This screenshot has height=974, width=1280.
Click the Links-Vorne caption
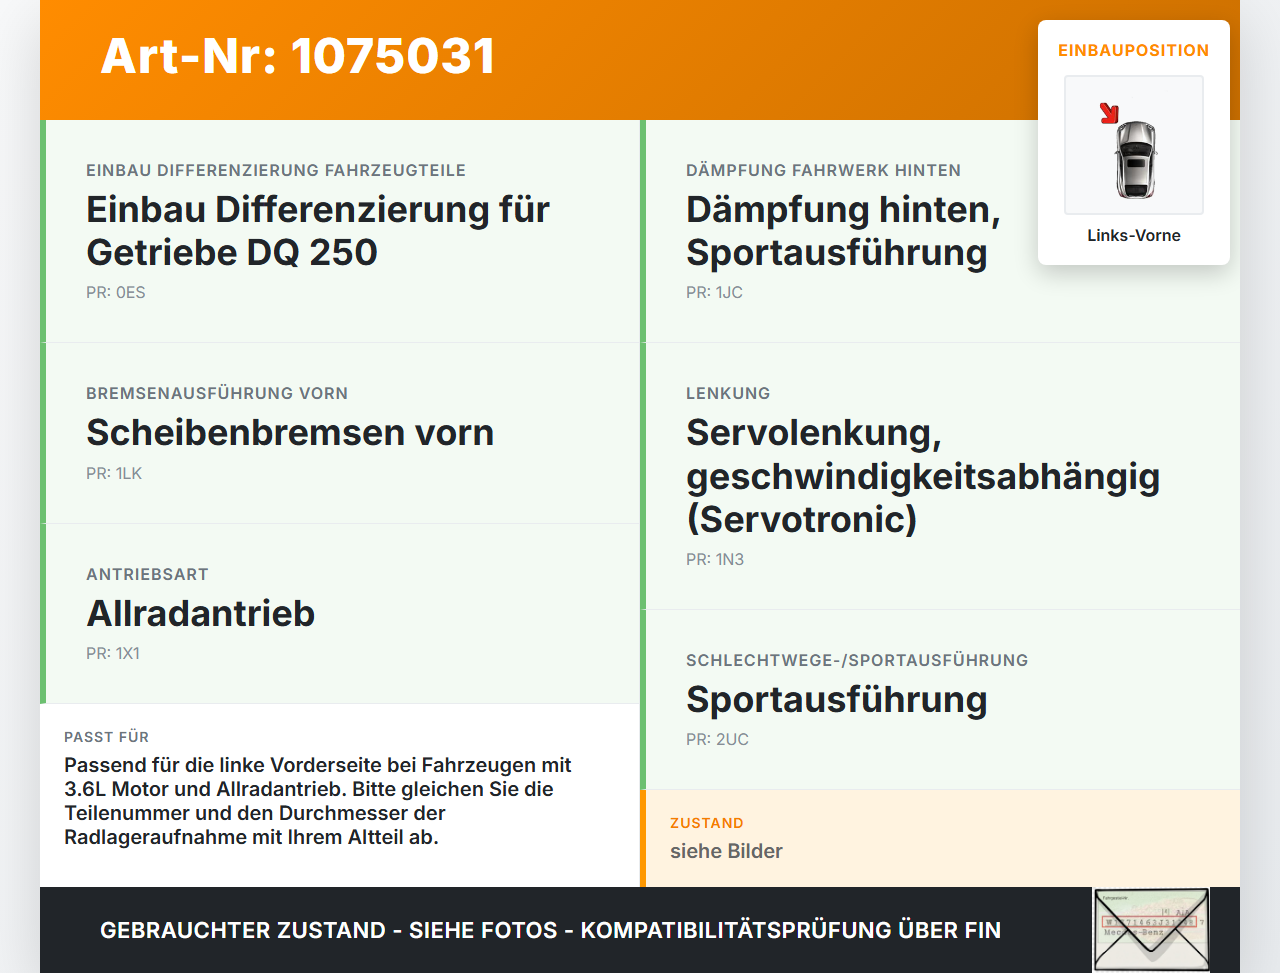click(x=1134, y=235)
